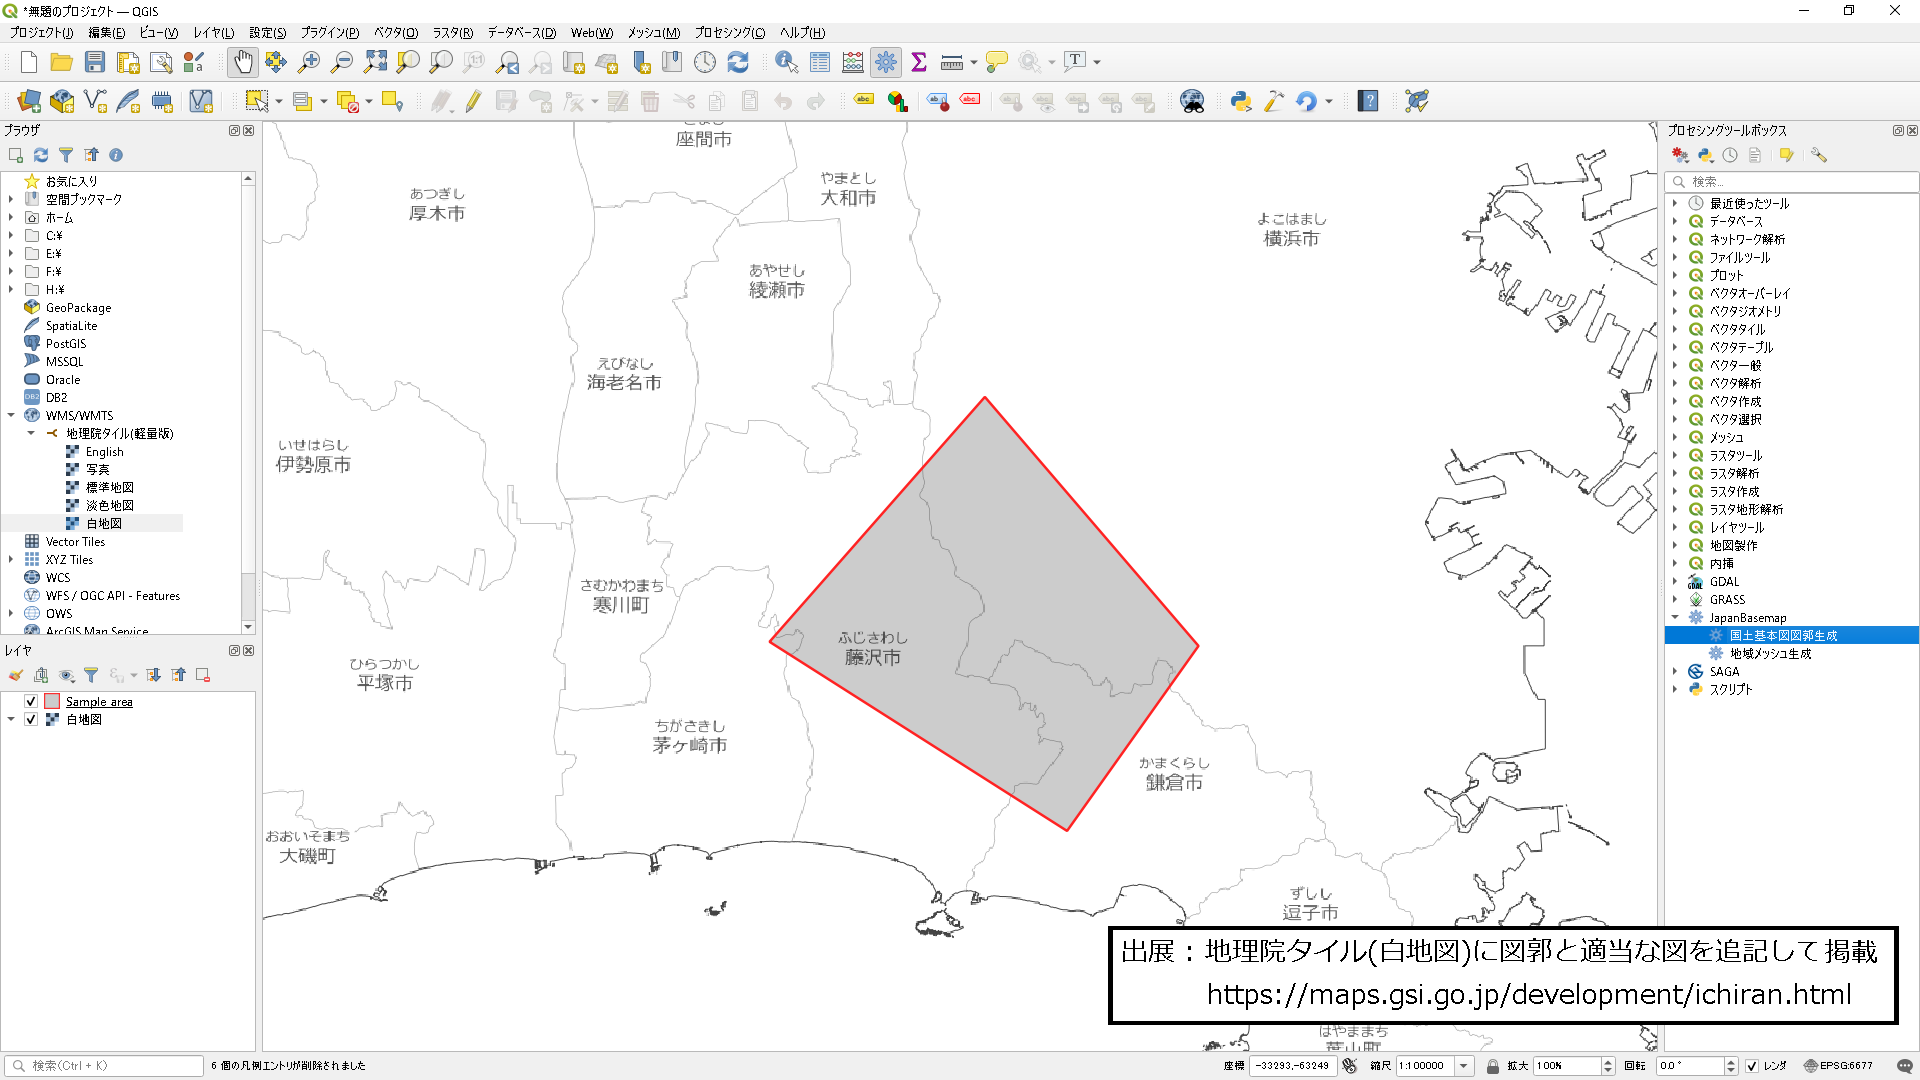Open the scale 1:100000 dropdown
This screenshot has height=1080, width=1920.
pos(1464,1066)
